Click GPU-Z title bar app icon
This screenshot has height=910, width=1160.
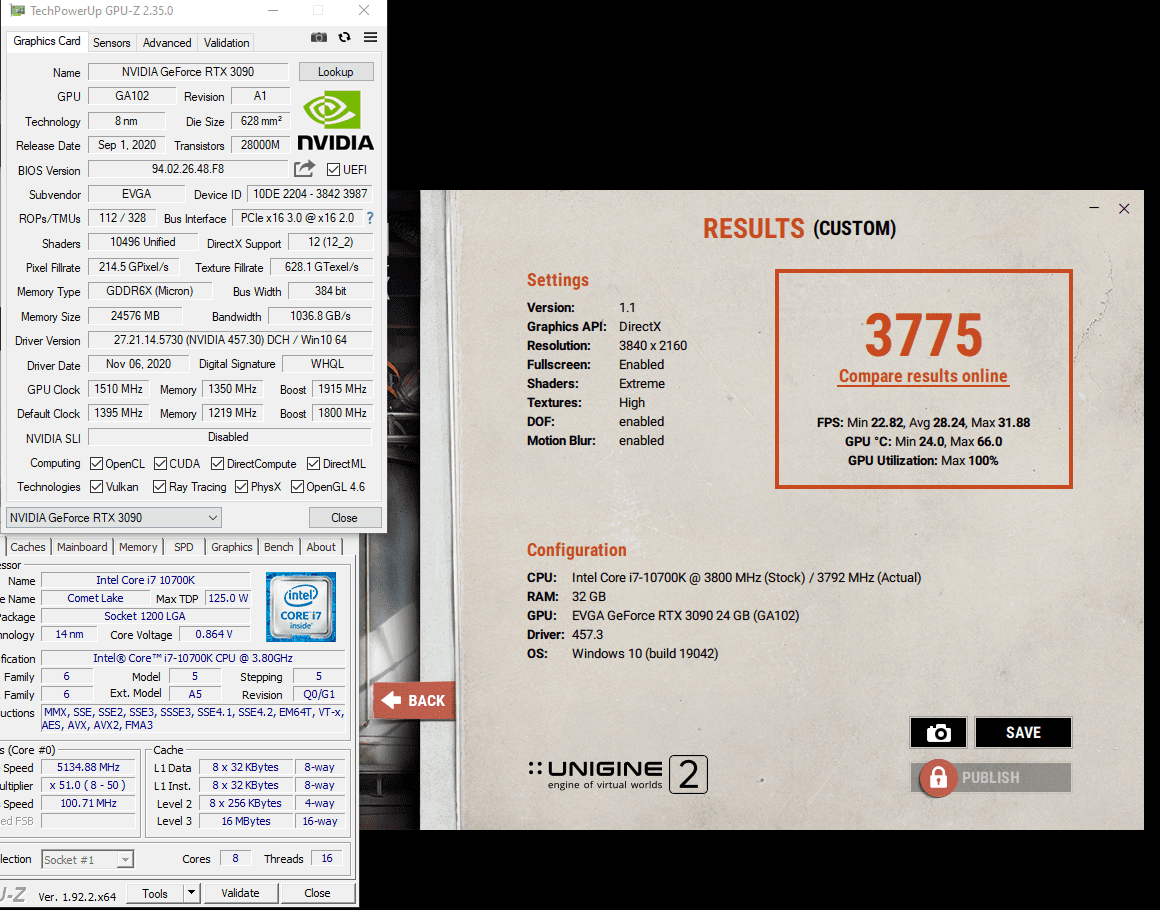point(17,10)
